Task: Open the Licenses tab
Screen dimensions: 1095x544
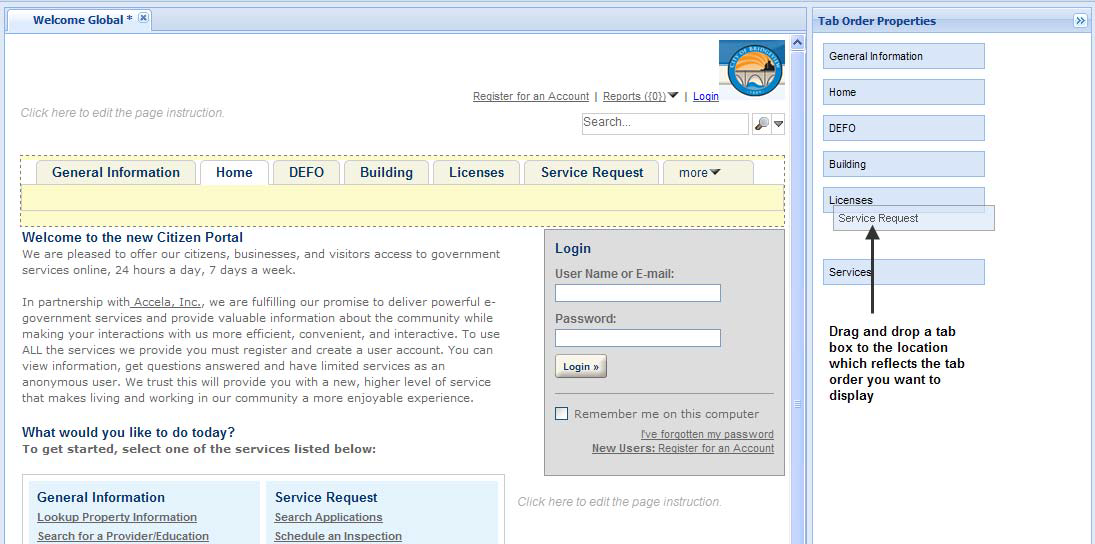Action: pos(476,173)
